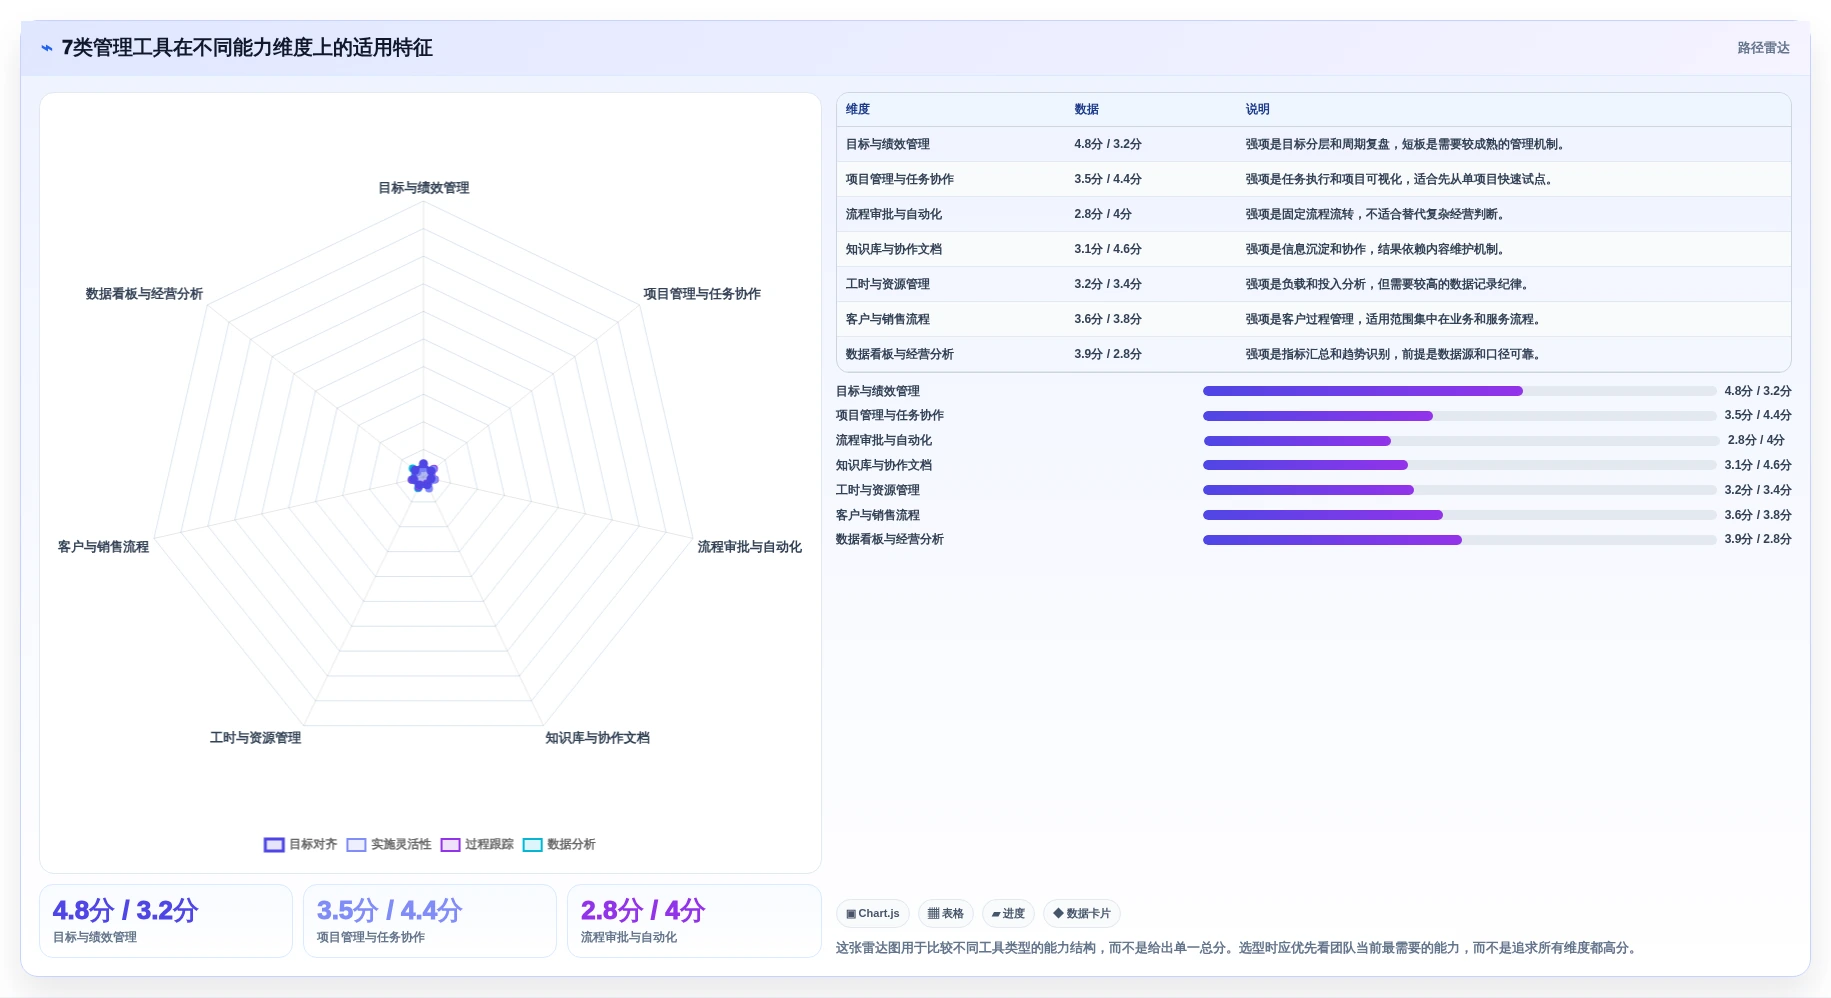This screenshot has height=998, width=1831.
Task: Select table row 数据看板与经营分析
Action: pyautogui.click(x=1313, y=354)
